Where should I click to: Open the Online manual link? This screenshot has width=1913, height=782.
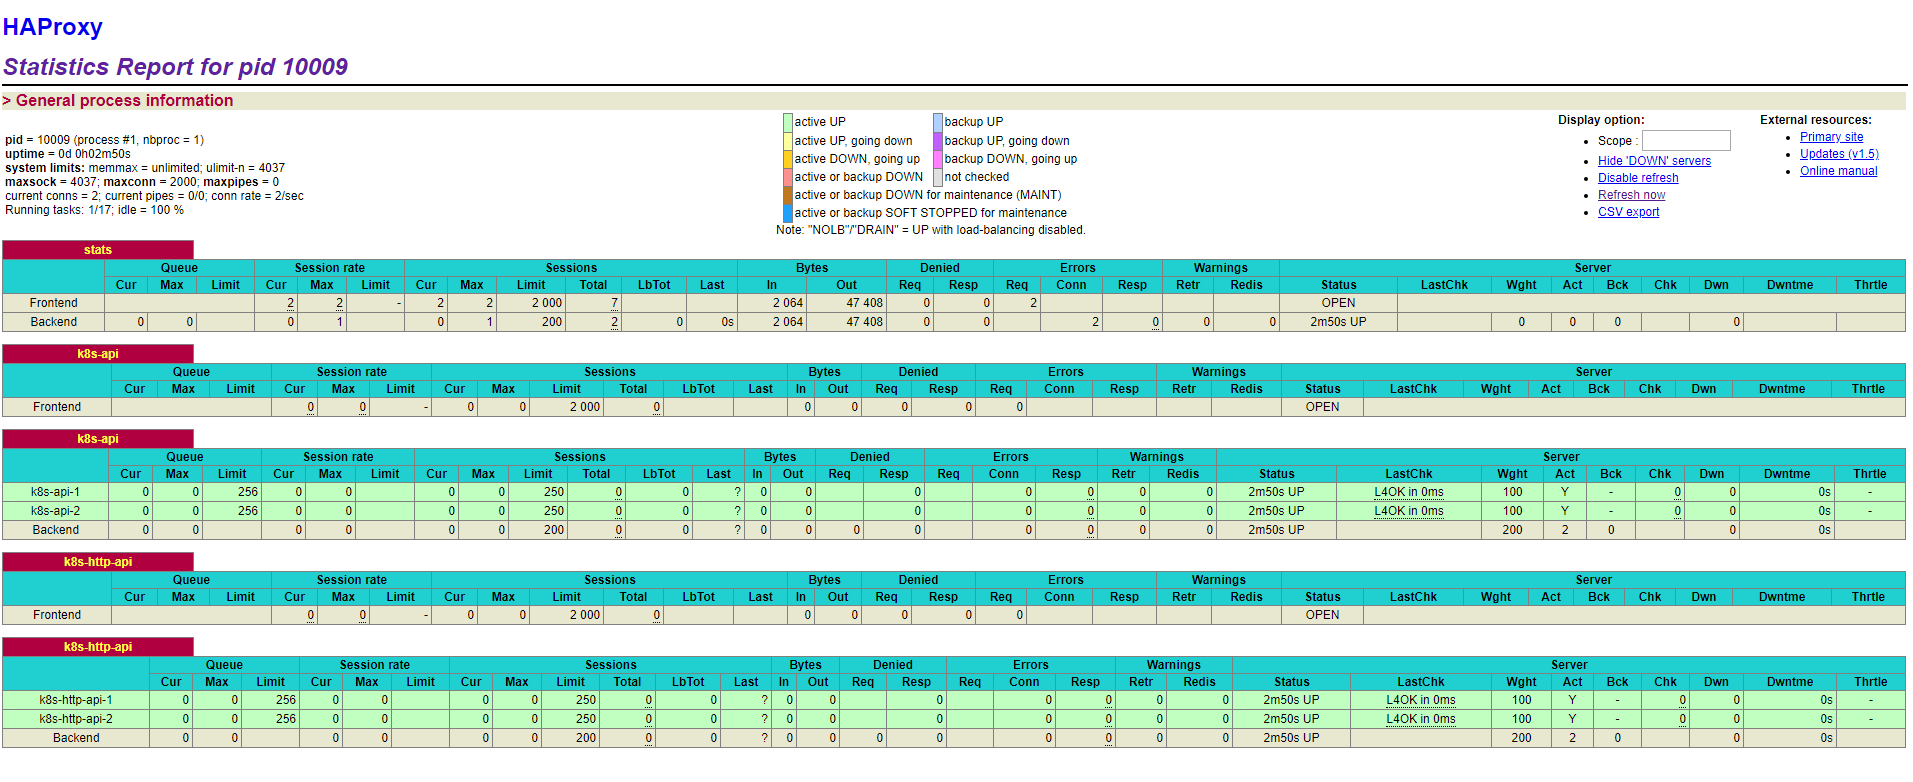[1838, 171]
